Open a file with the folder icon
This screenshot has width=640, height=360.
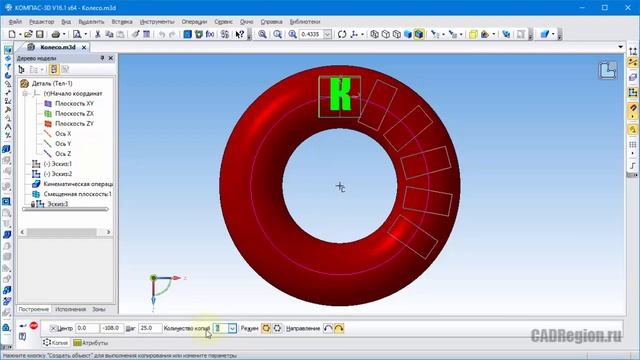point(28,34)
